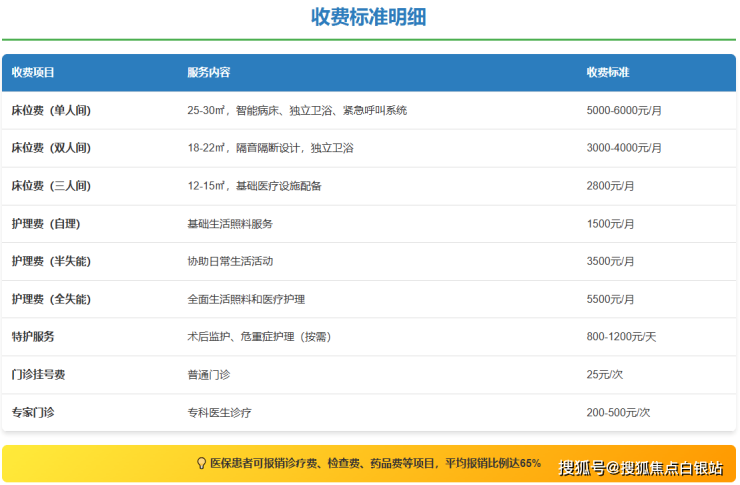The image size is (740, 485).
Task: Click the 800-1200元/天 price cell
Action: click(x=621, y=337)
